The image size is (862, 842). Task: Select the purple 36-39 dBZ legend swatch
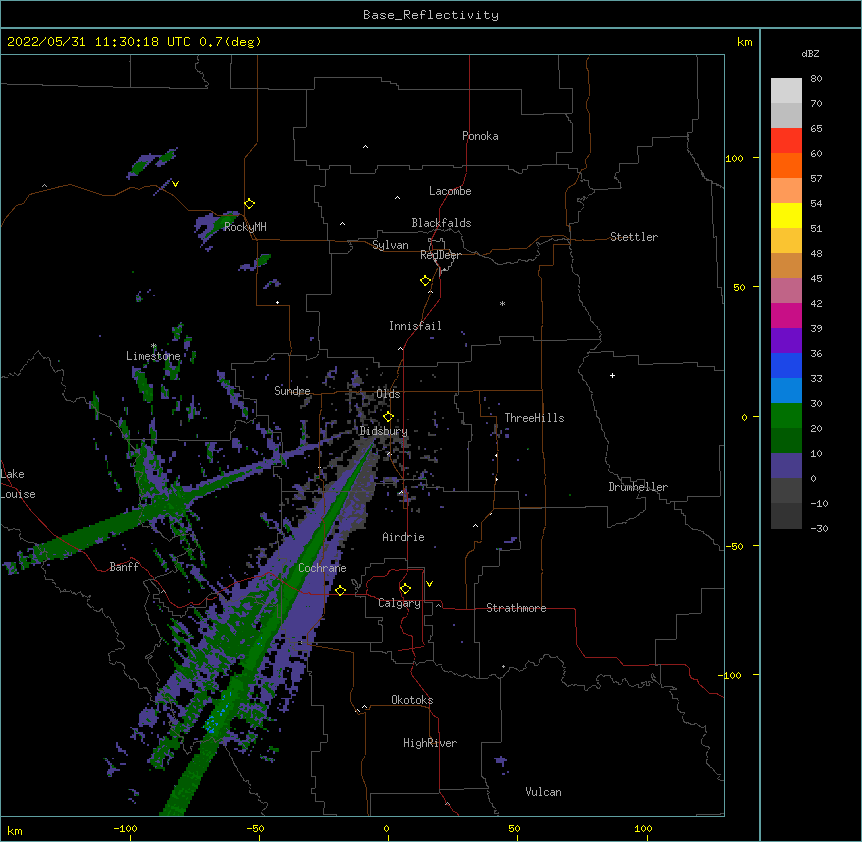[x=786, y=341]
